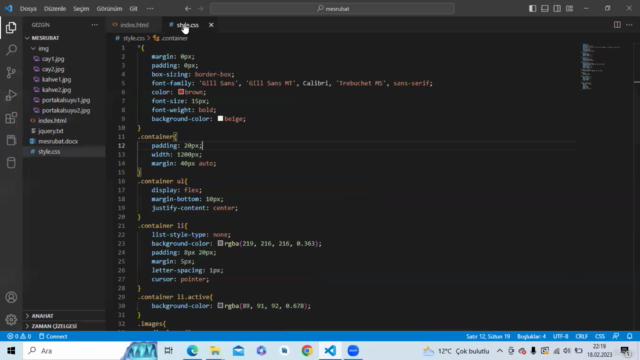This screenshot has height=360, width=640.
Task: Open the Run and Debug view
Action: (11, 95)
